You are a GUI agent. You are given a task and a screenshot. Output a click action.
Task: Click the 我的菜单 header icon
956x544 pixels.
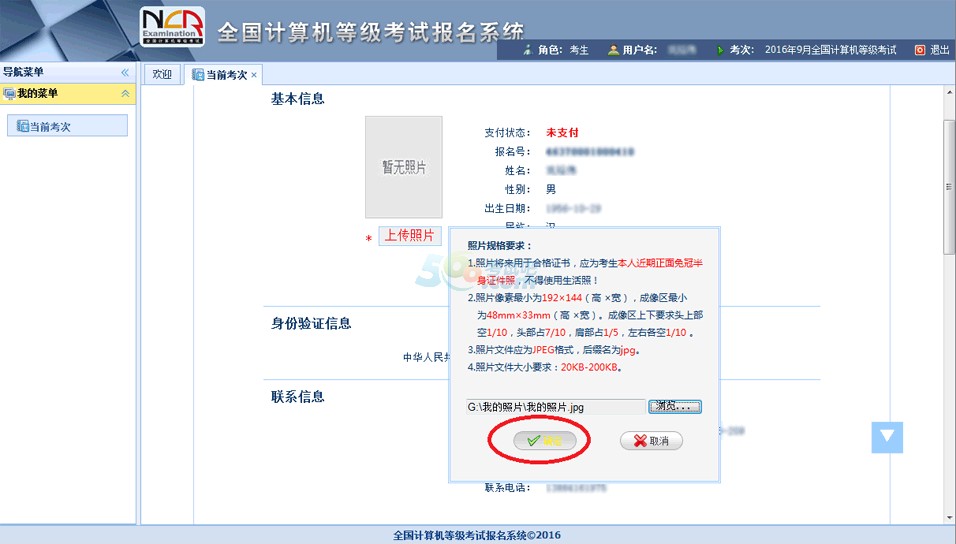pos(9,93)
